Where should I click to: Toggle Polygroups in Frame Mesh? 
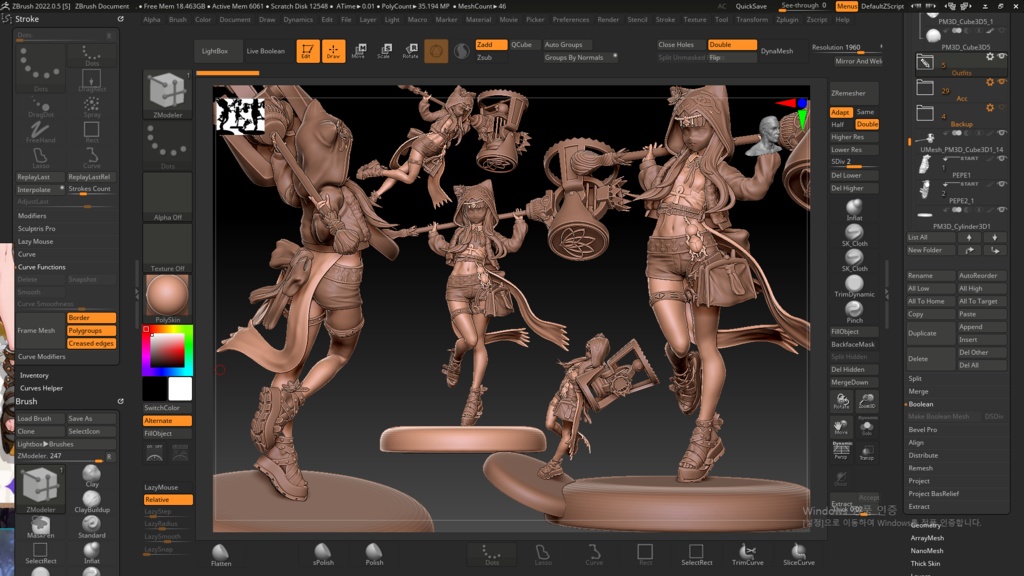coord(91,330)
